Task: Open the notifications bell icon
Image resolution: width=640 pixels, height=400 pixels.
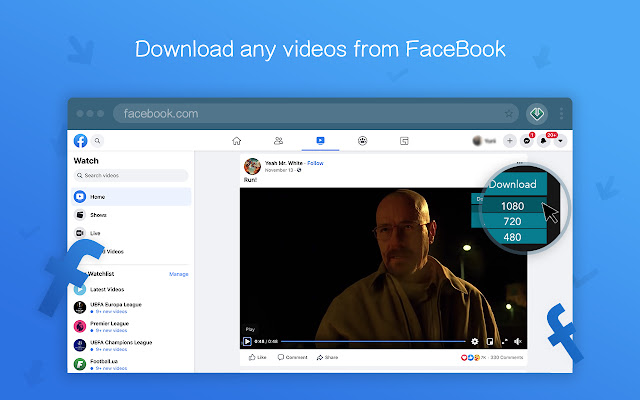Action: (544, 141)
